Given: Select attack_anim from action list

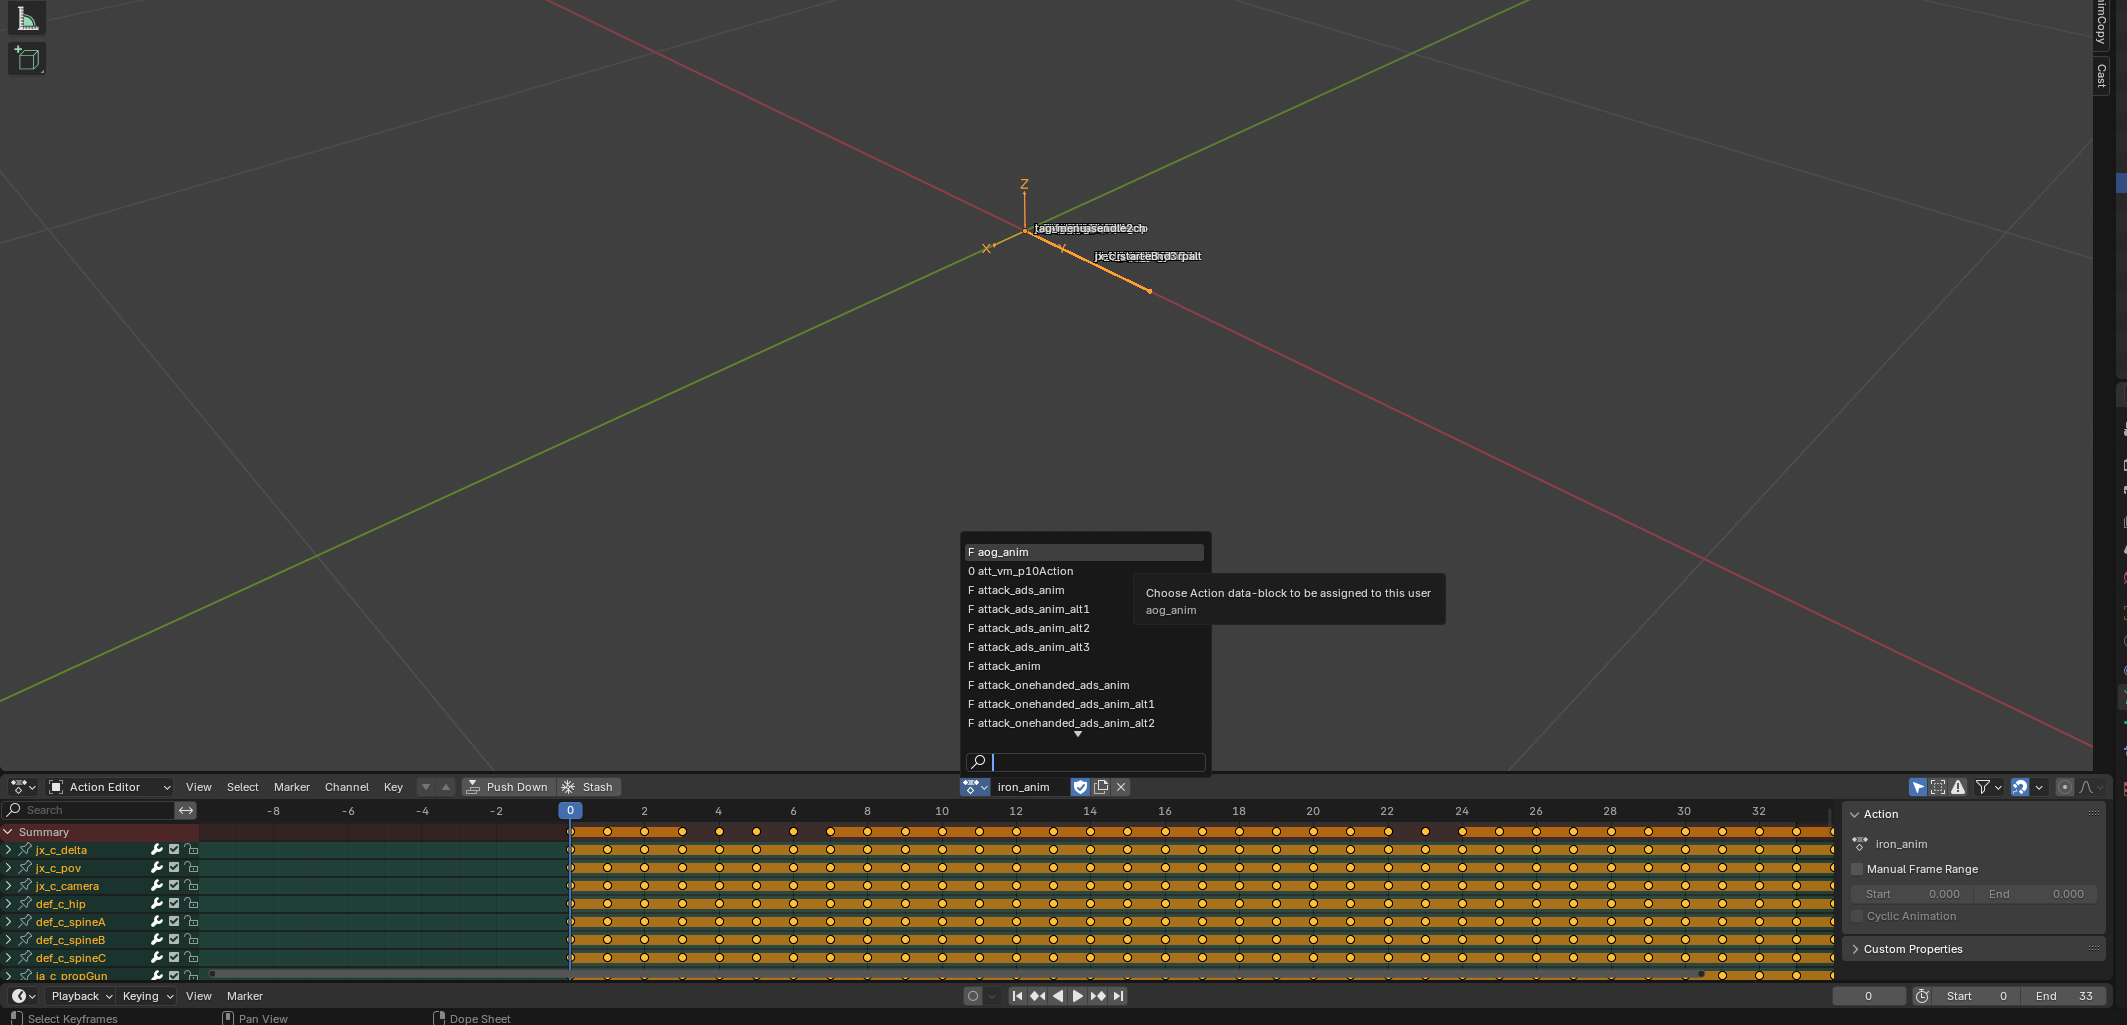Looking at the screenshot, I should tap(1009, 666).
